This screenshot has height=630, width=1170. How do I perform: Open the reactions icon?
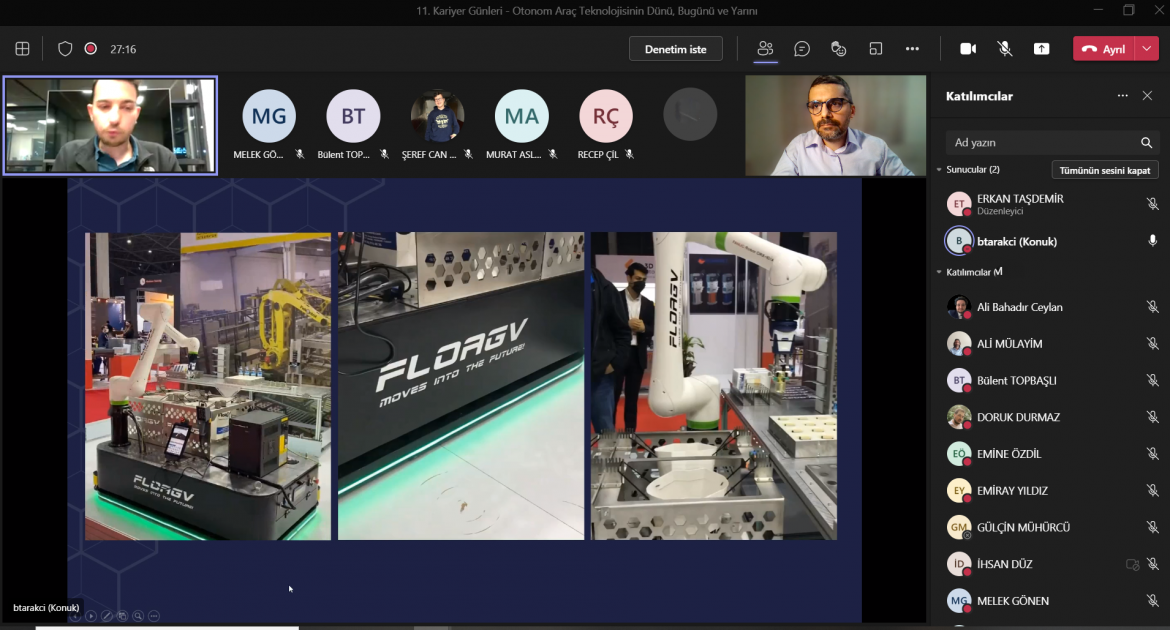(x=839, y=49)
